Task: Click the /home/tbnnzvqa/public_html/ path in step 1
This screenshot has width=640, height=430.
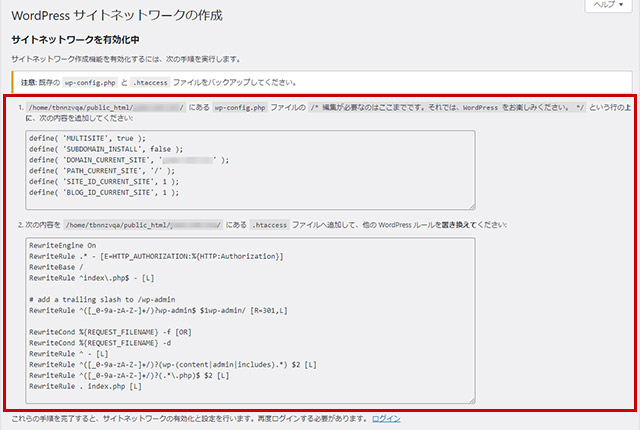Action: coord(106,107)
